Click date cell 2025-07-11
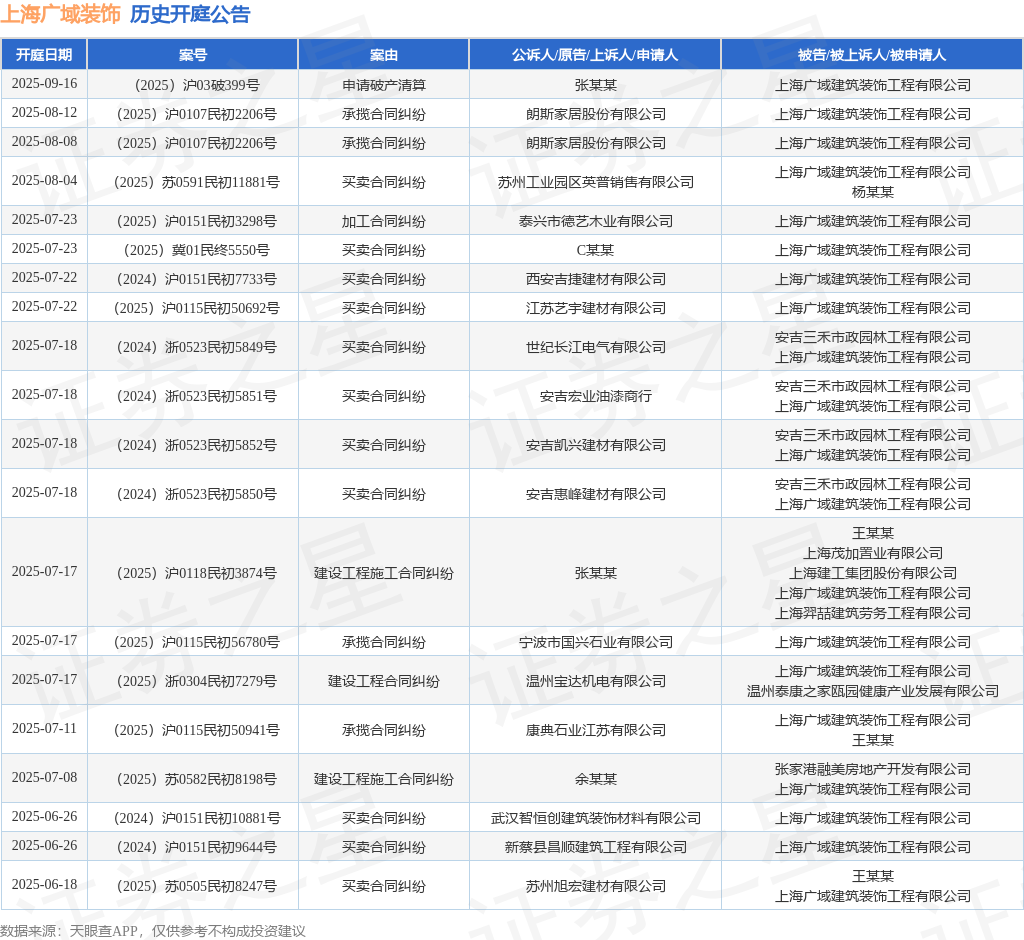 point(44,728)
